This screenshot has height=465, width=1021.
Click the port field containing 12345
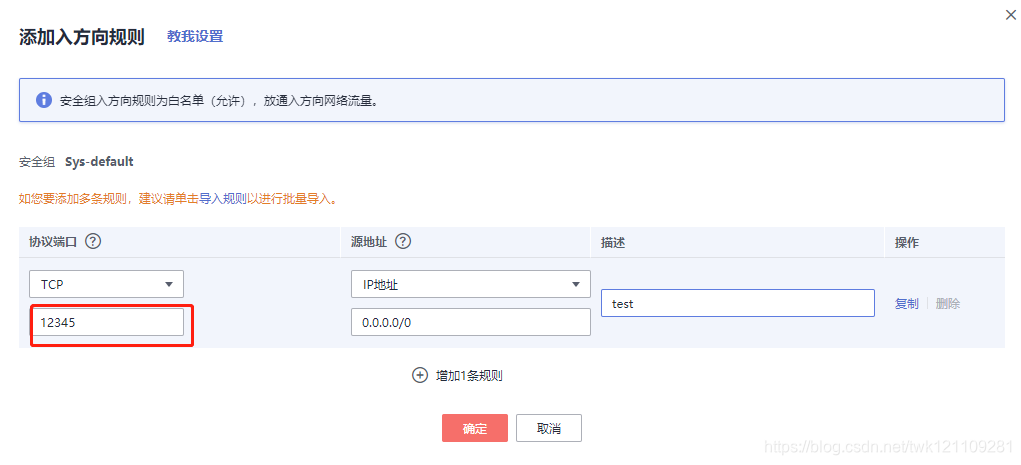(107, 322)
